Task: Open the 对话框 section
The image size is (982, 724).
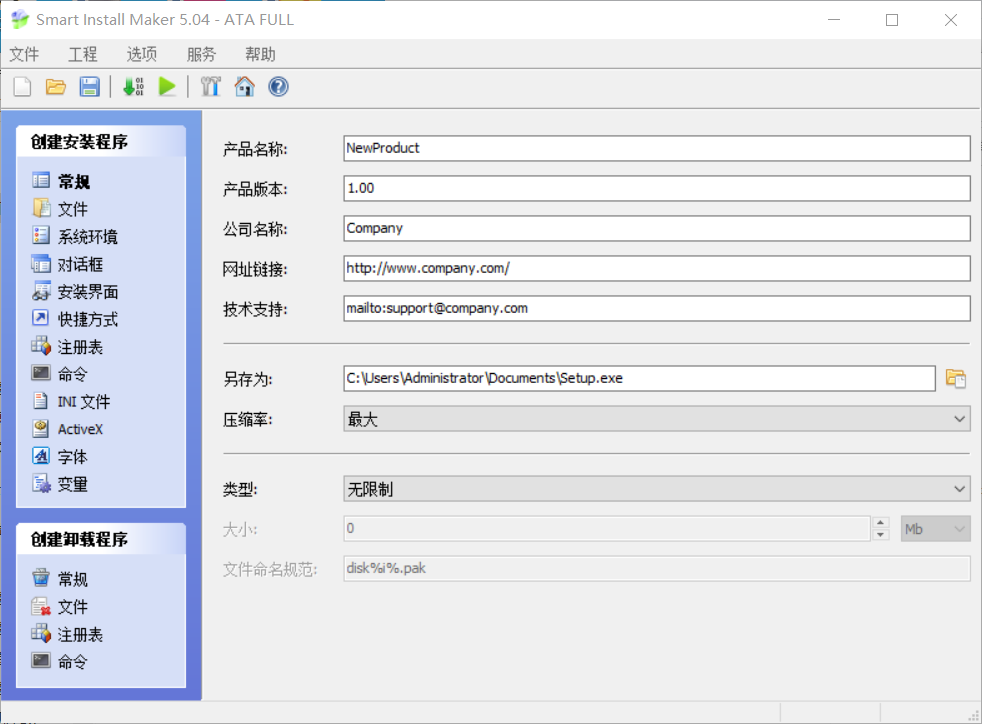Action: pyautogui.click(x=67, y=264)
